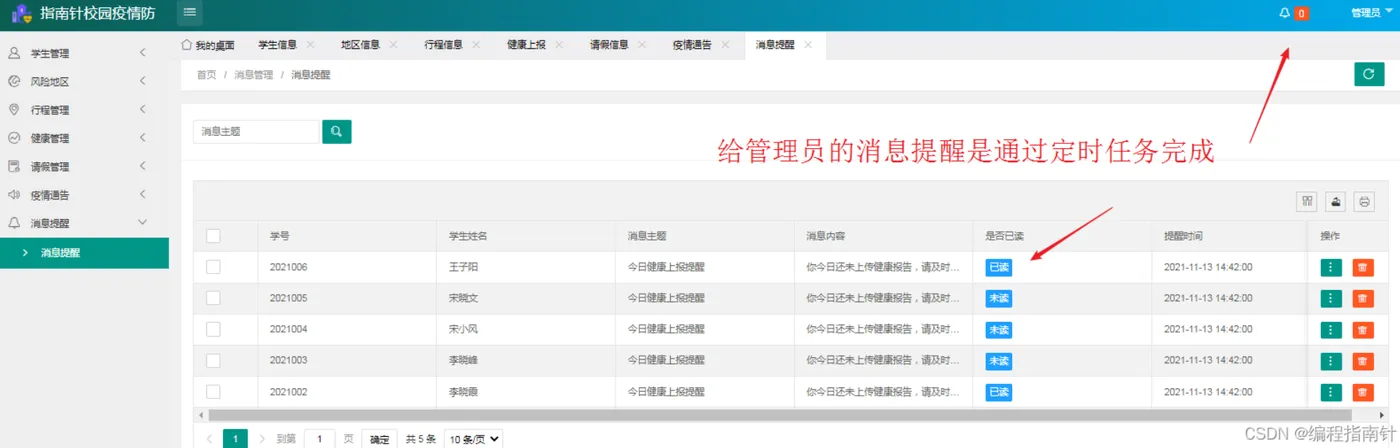Close the 请假信息 tab
Image resolution: width=1400 pixels, height=448 pixels.
click(642, 45)
